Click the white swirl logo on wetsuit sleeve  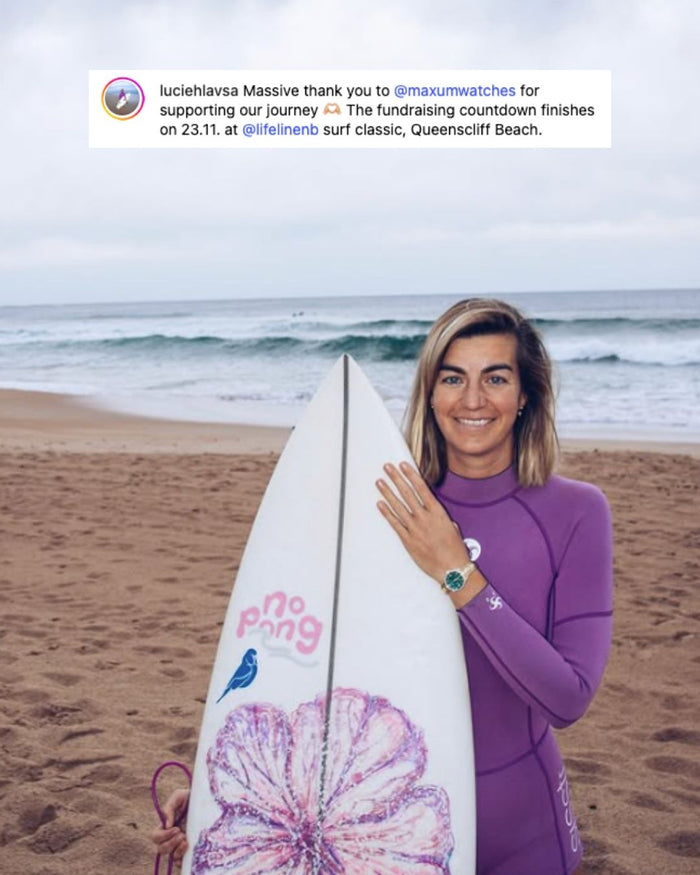495,602
